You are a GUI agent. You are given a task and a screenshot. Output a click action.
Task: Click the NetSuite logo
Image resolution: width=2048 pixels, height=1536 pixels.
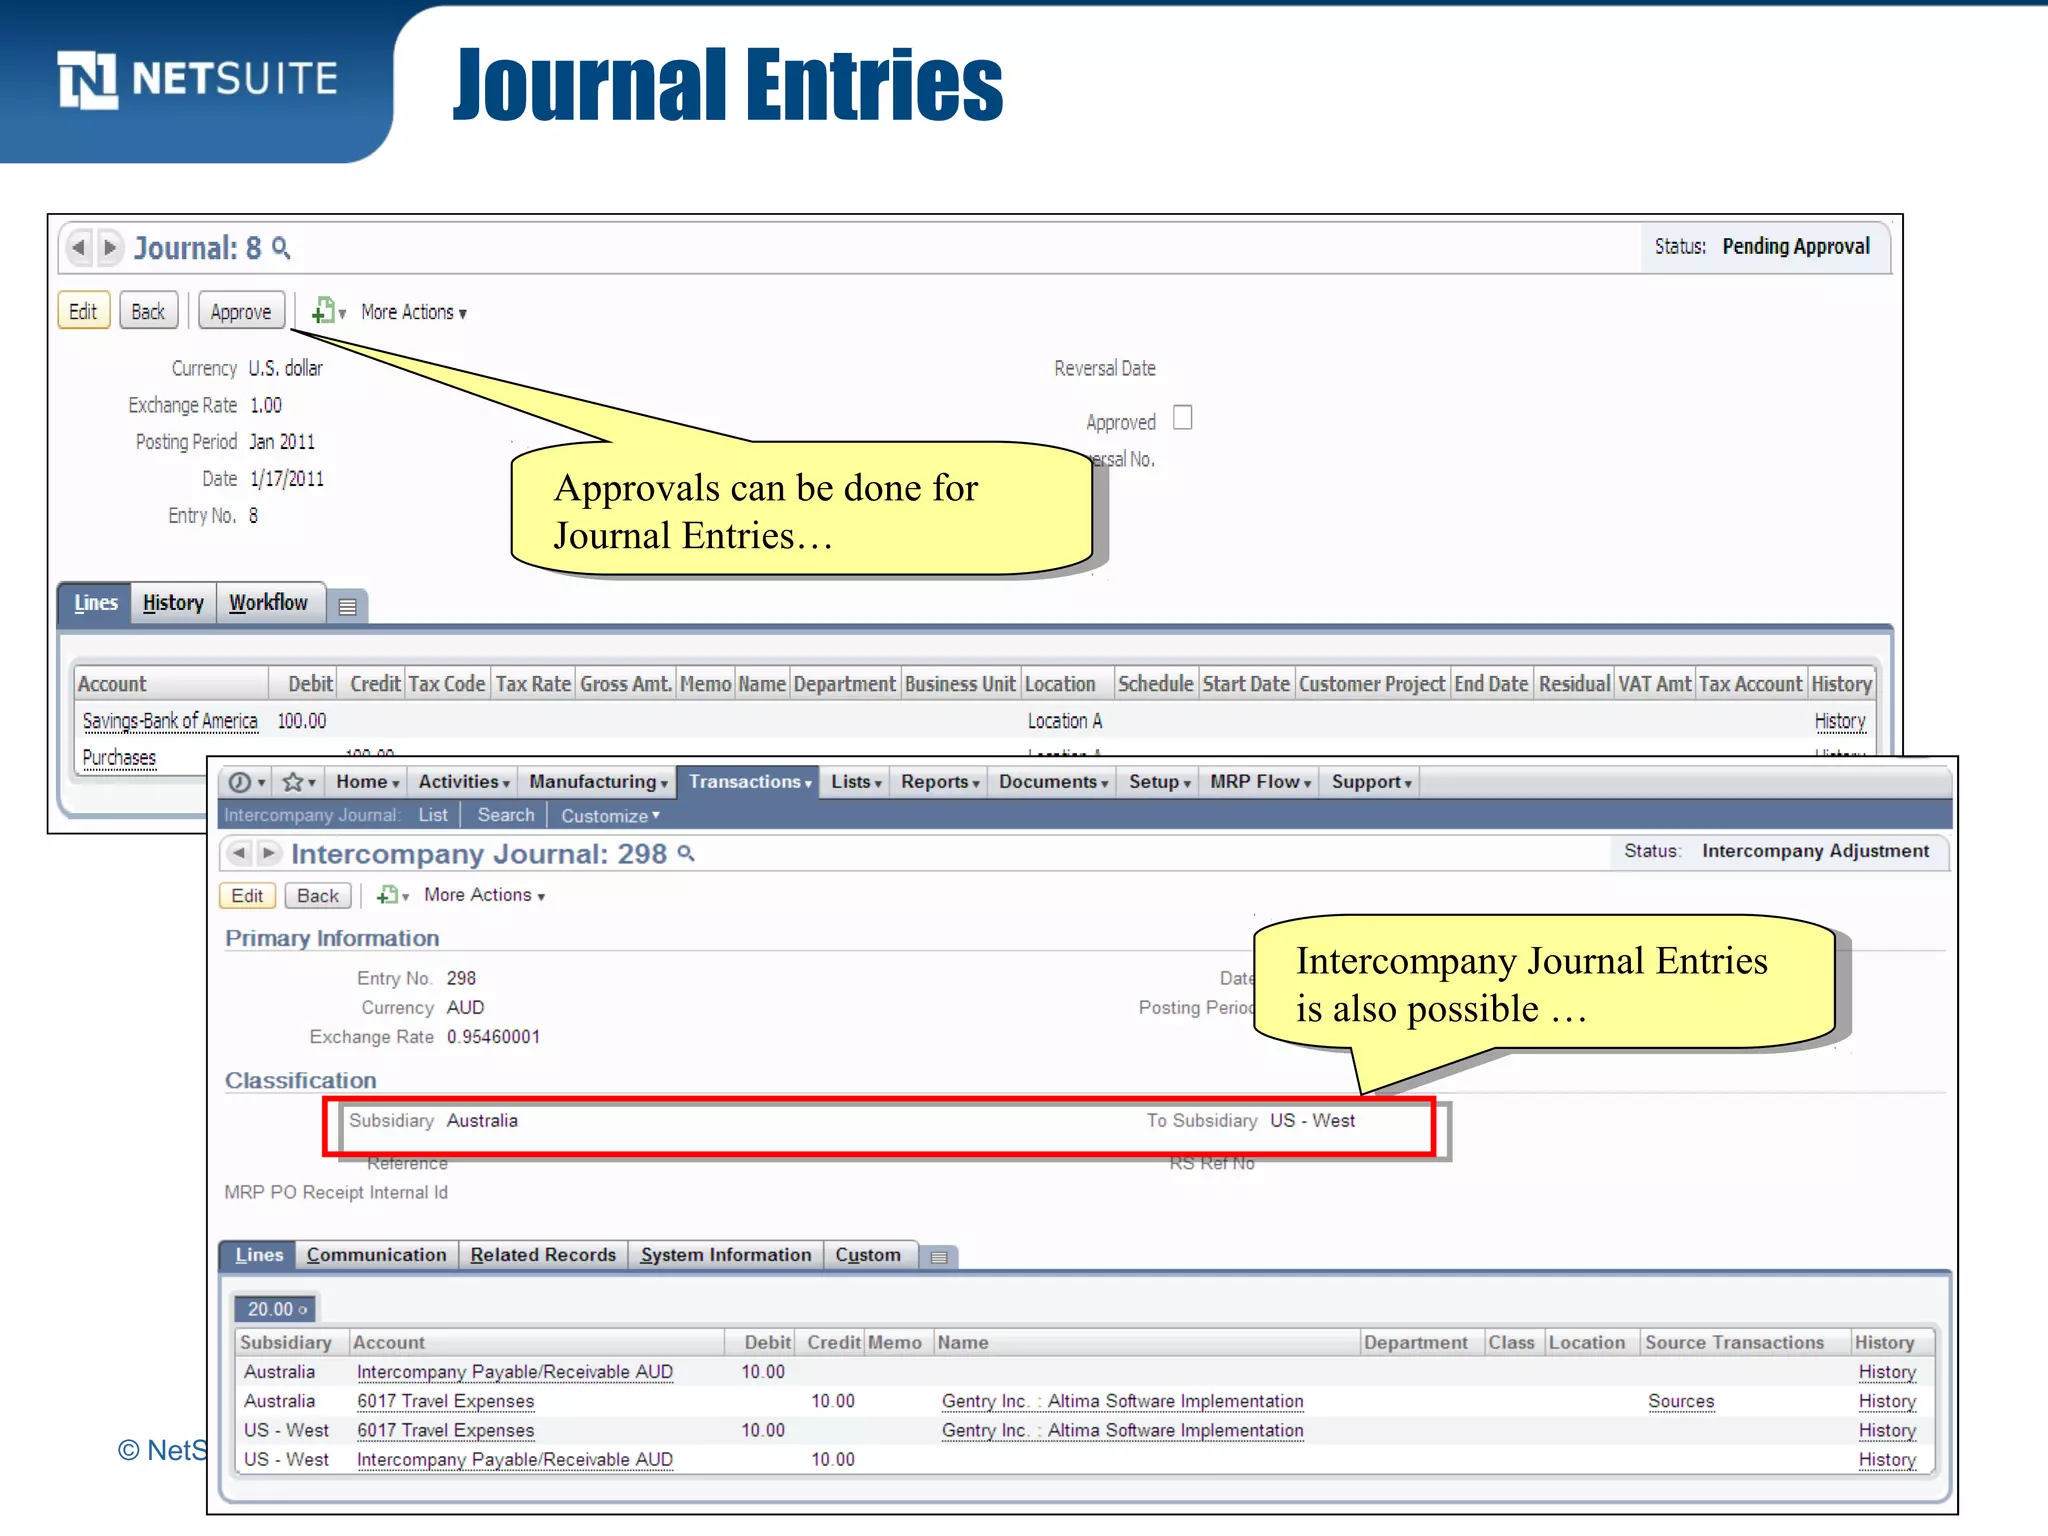(x=198, y=79)
